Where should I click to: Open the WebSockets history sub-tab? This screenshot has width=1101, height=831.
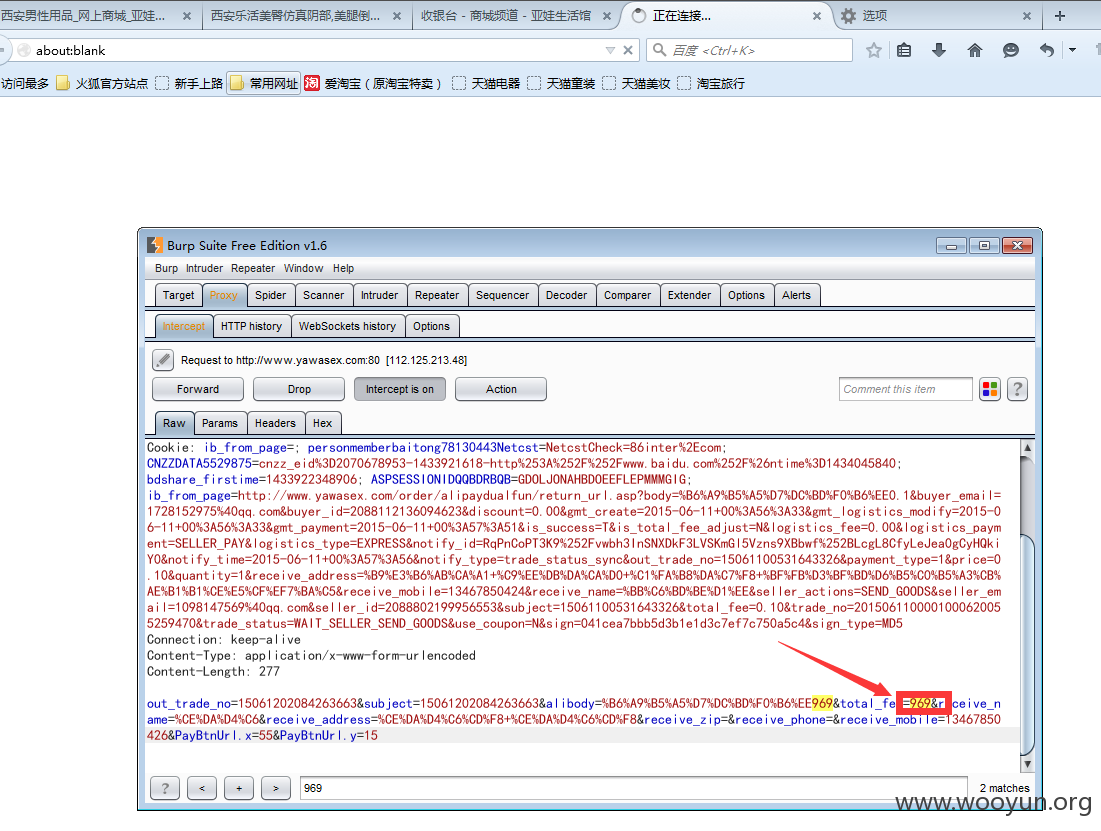click(348, 326)
